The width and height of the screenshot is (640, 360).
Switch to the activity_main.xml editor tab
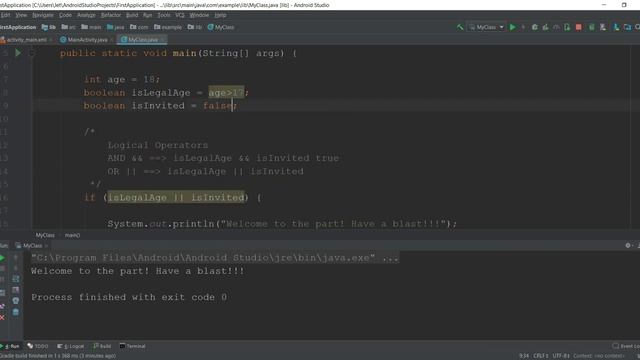pos(26,40)
